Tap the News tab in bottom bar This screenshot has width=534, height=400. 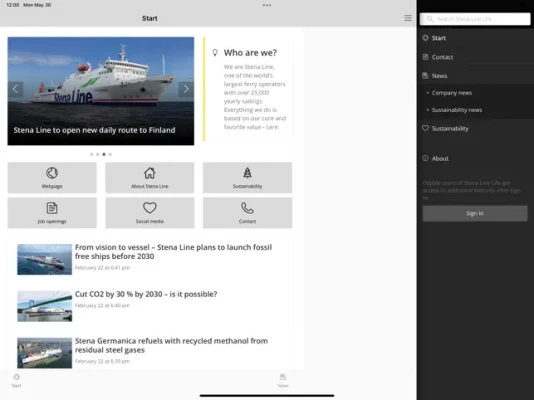click(283, 380)
